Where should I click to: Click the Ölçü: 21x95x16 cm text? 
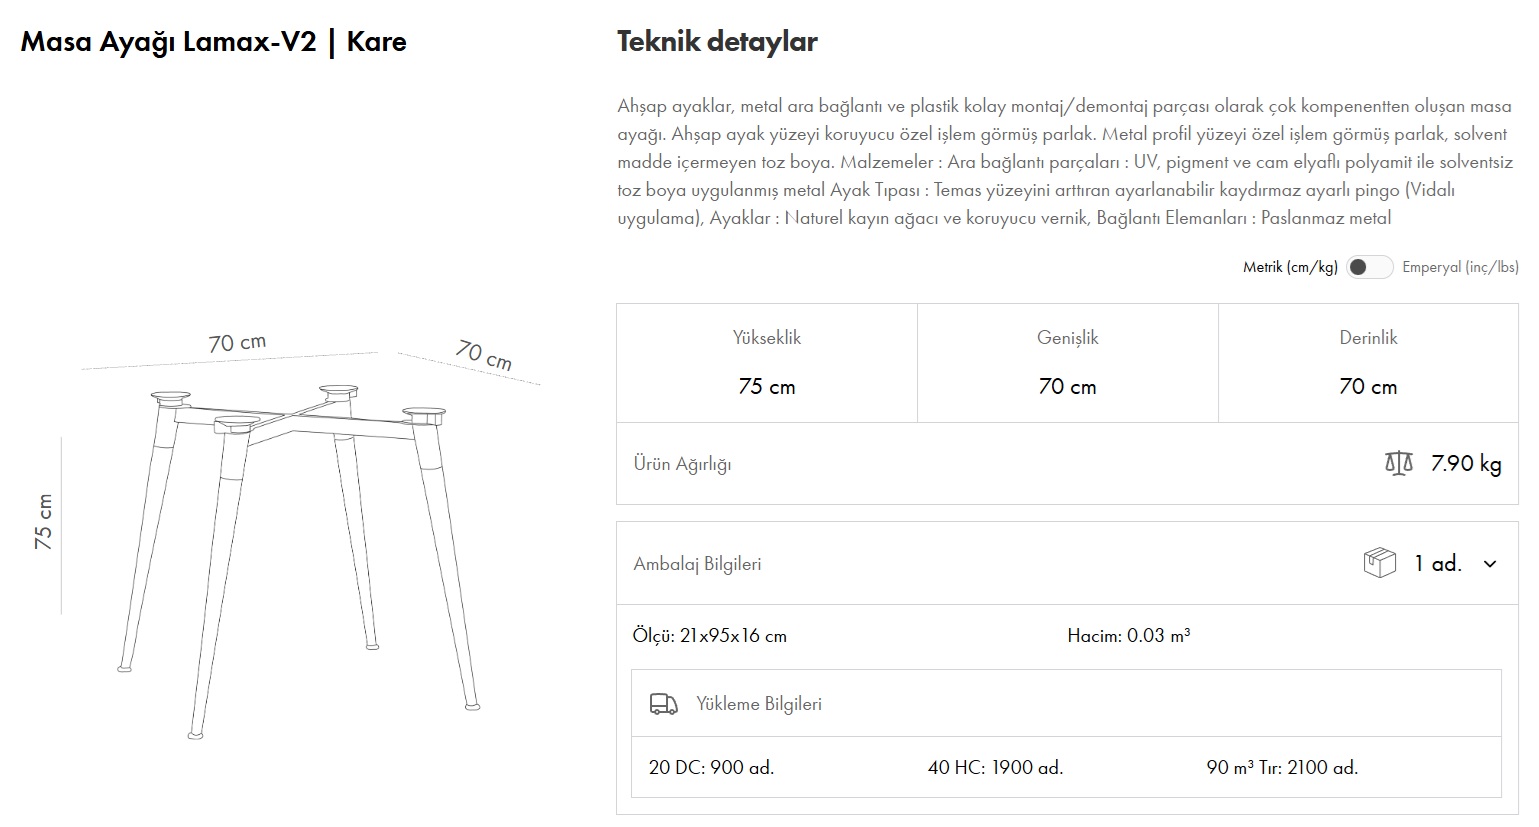click(710, 636)
